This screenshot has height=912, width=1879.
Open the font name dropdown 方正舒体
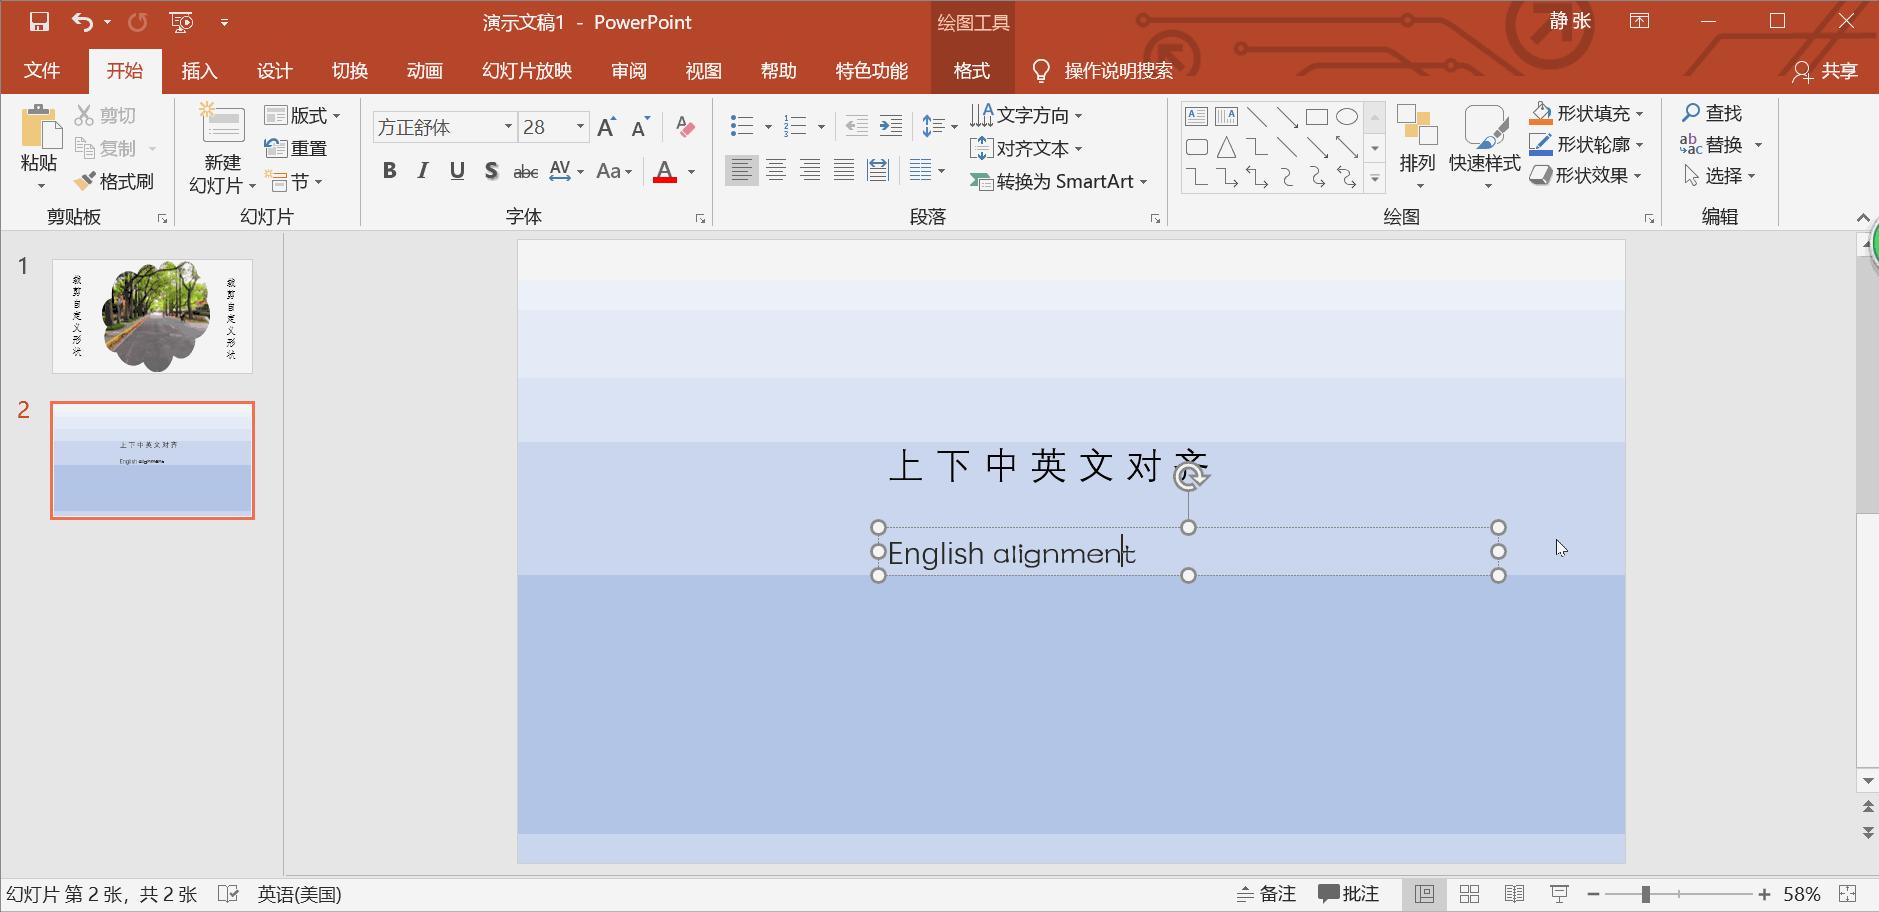tap(508, 127)
